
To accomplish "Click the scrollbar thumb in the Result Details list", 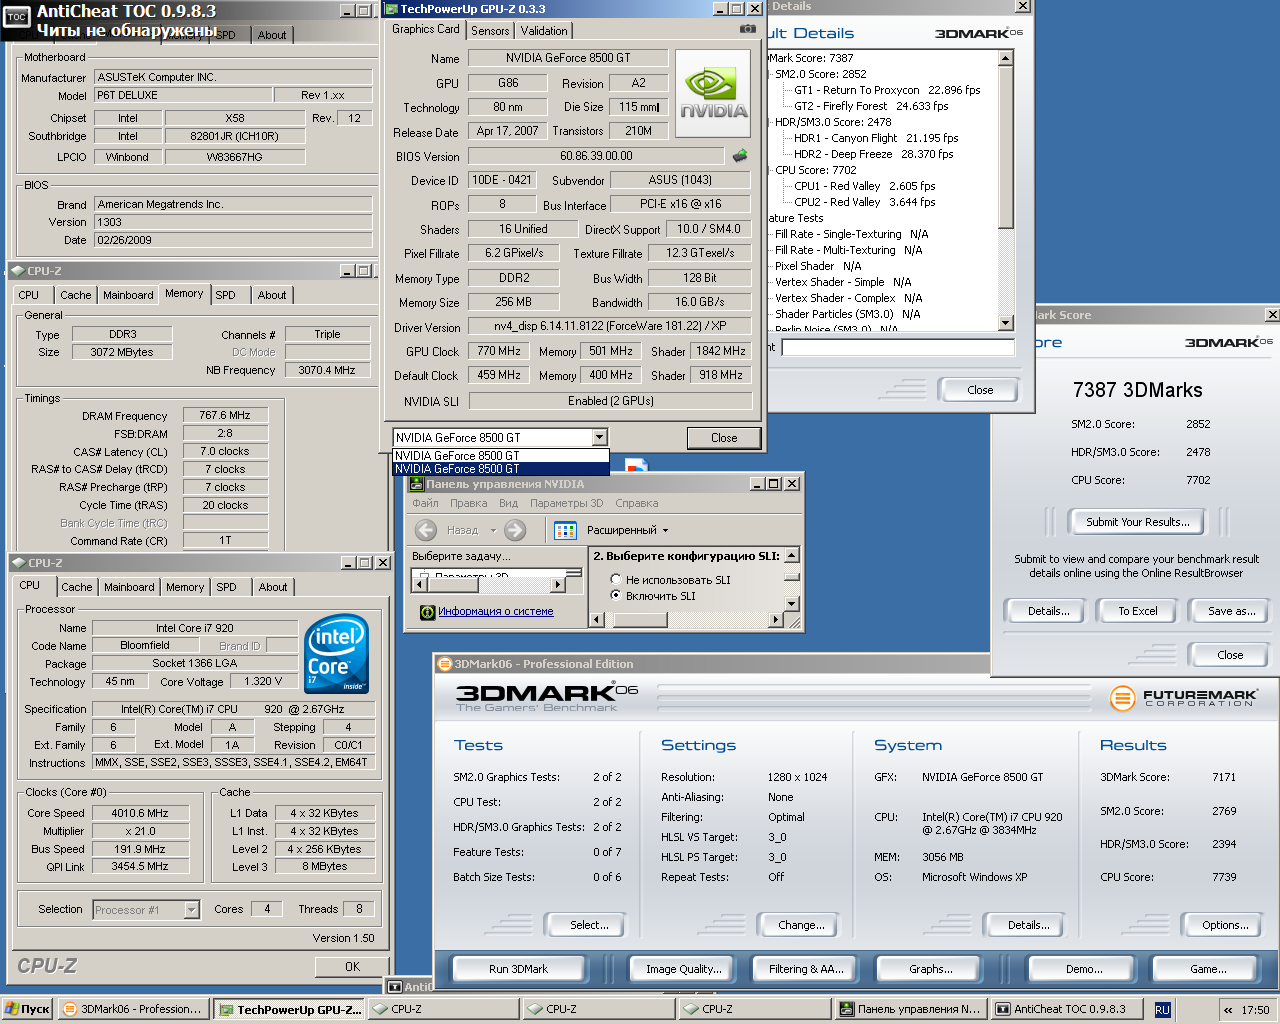I will (x=1006, y=146).
